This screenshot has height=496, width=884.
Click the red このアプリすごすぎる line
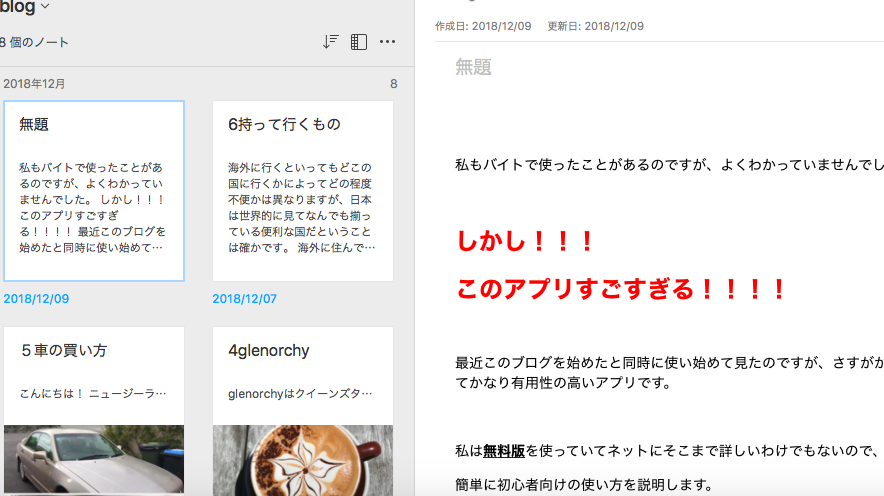click(x=620, y=289)
